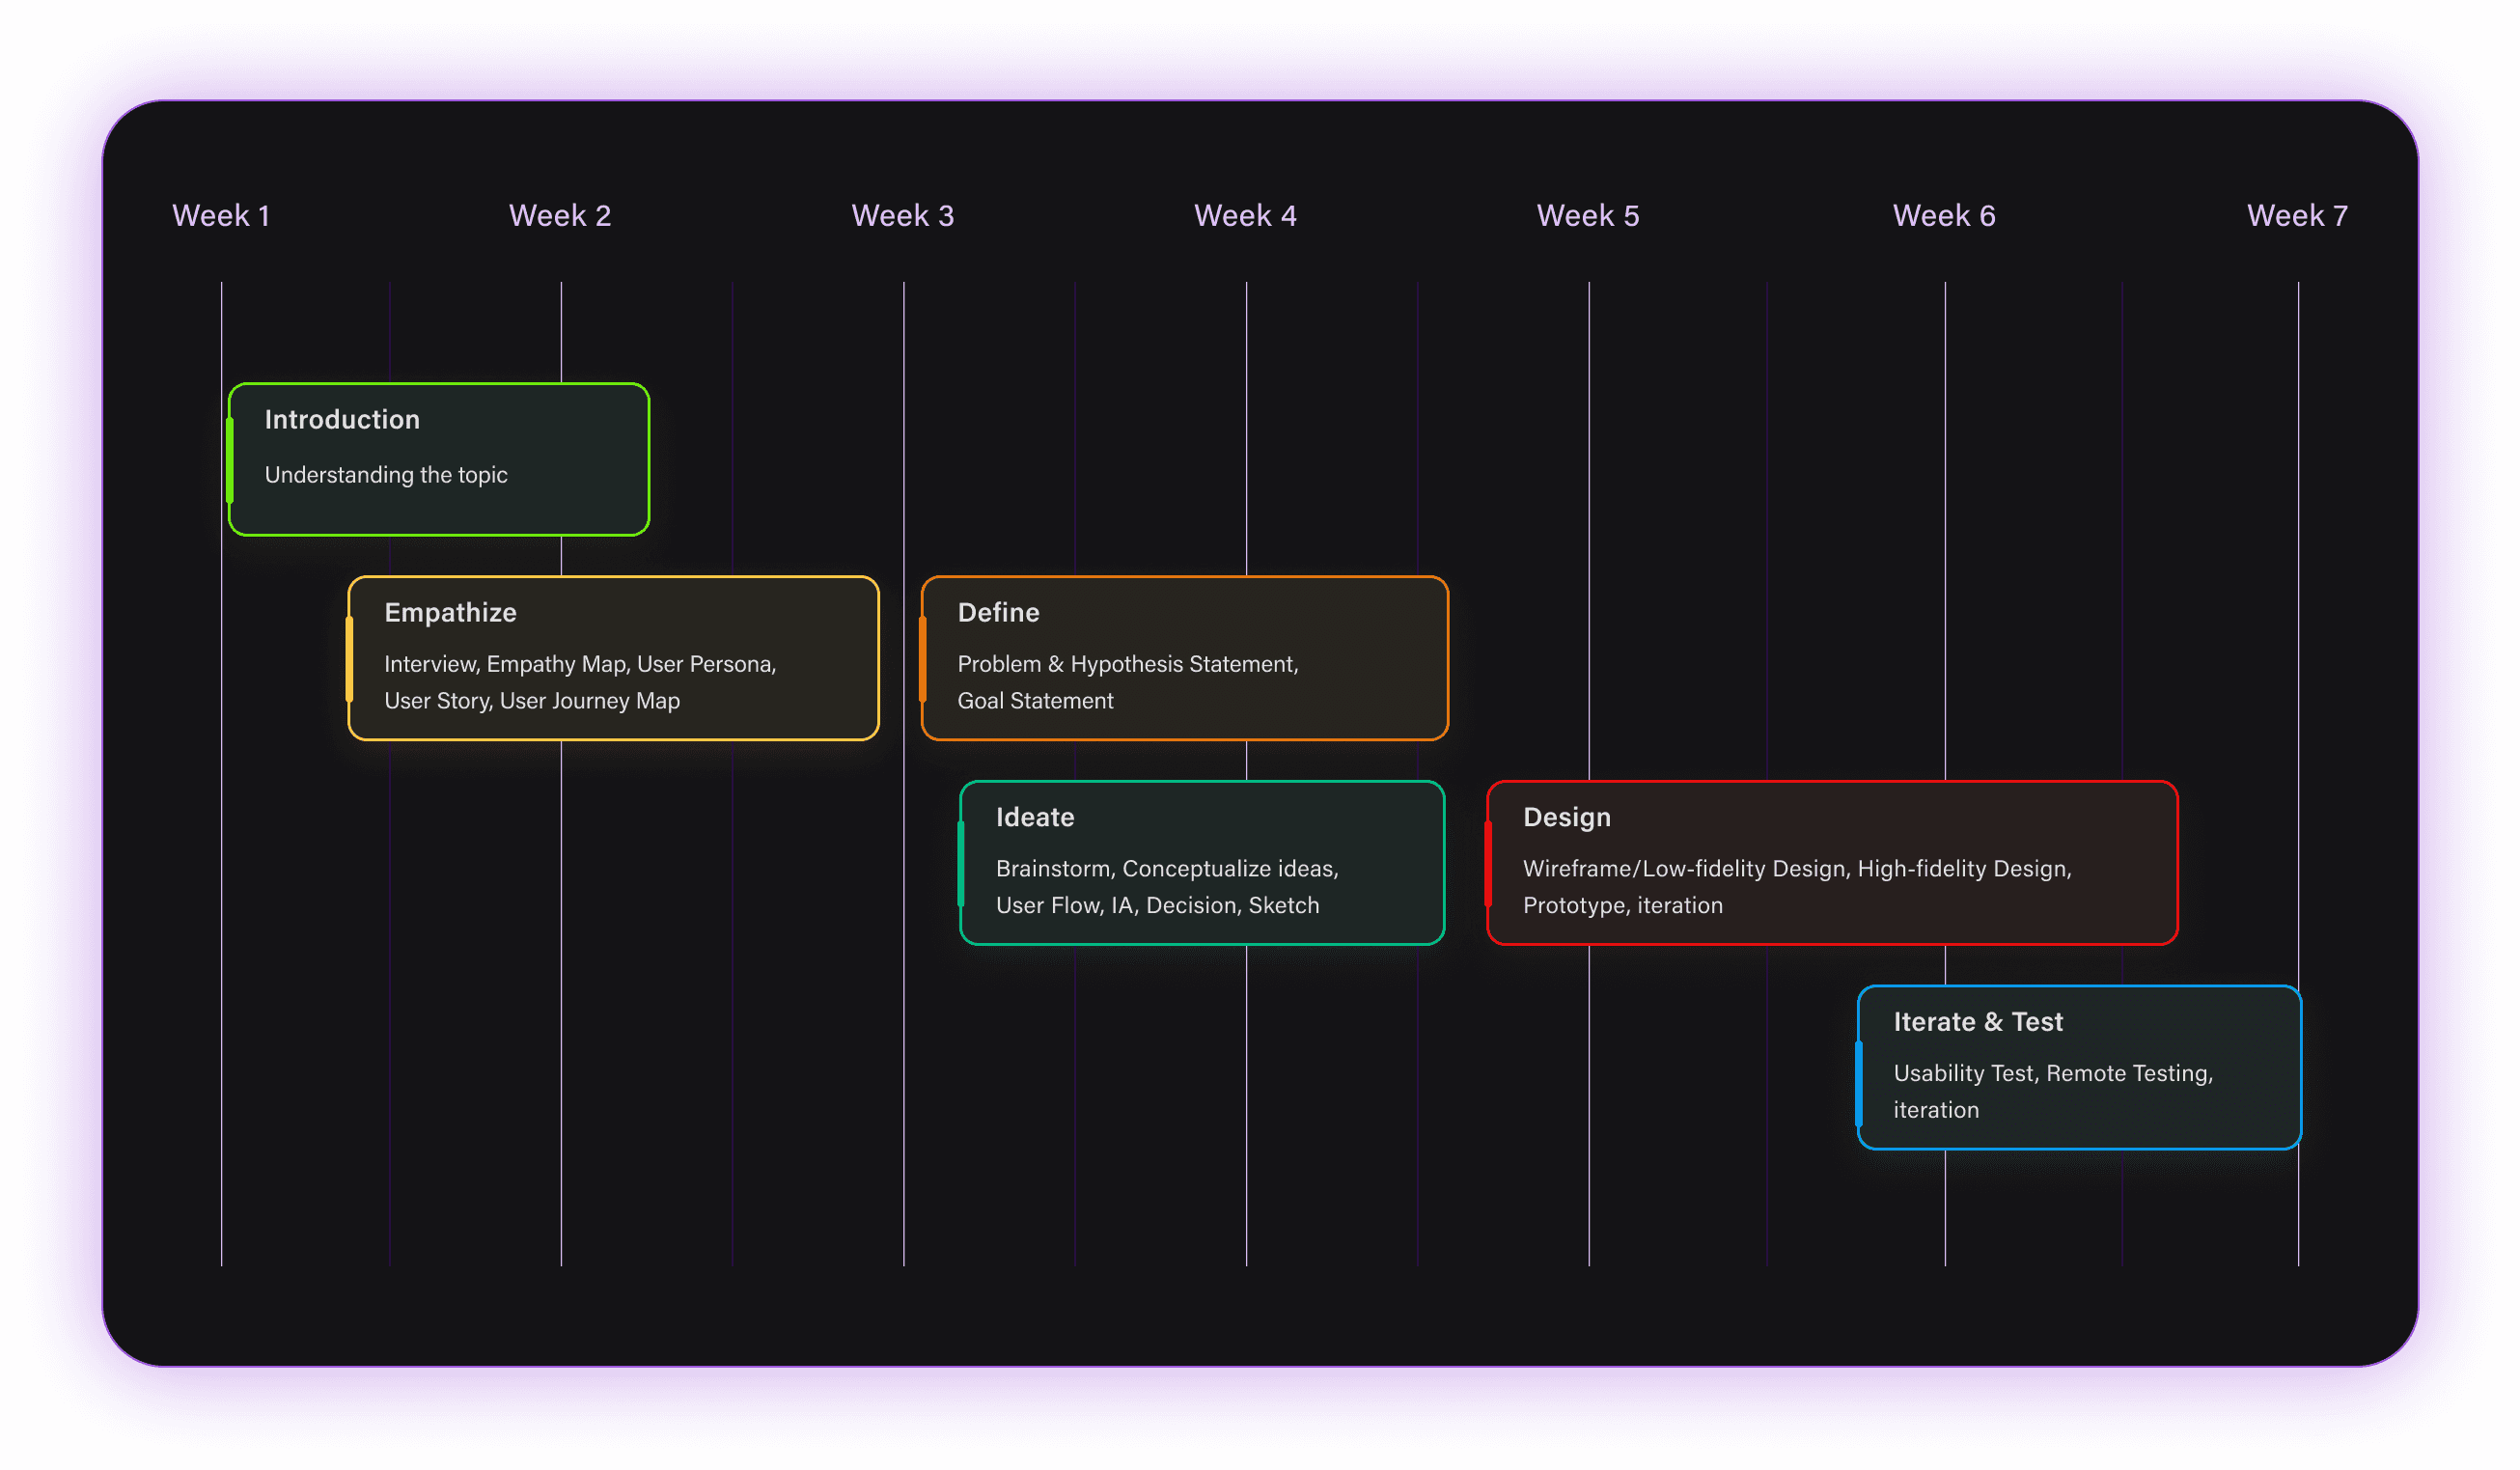The image size is (2520, 1470).
Task: Select the yellow Empathize phase card
Action: (613, 657)
